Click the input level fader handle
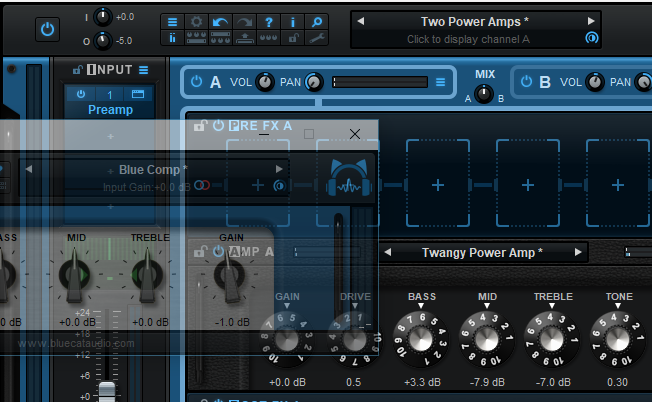Image resolution: width=652 pixels, height=402 pixels. click(107, 391)
